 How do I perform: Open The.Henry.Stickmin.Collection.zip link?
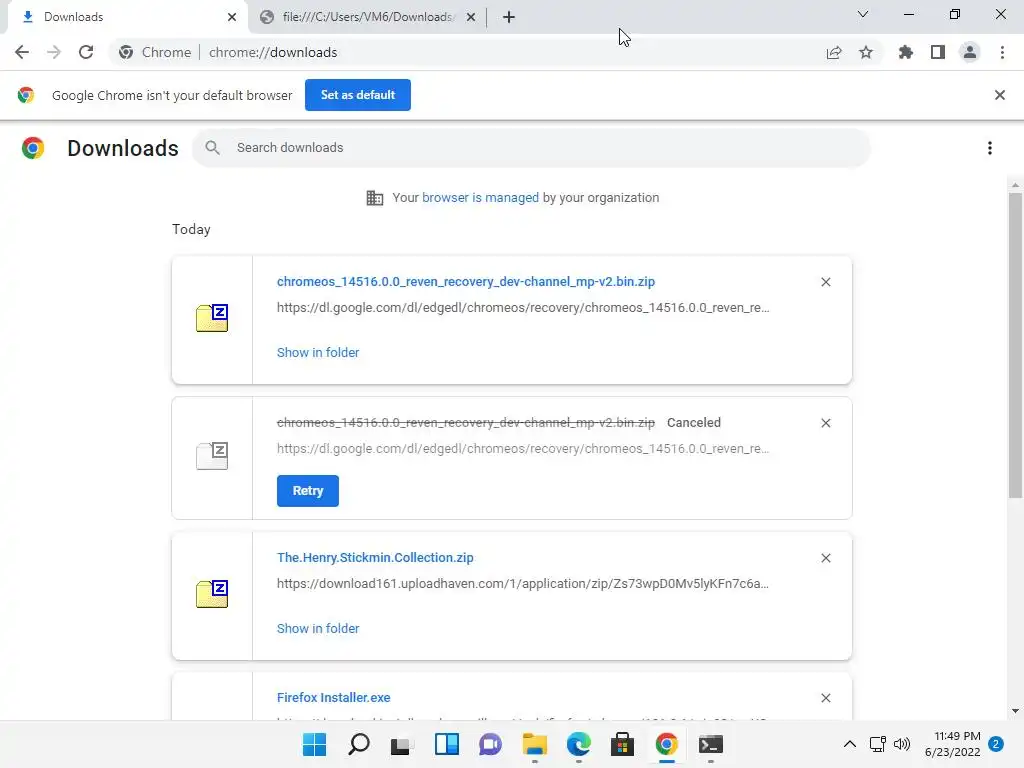[375, 558]
